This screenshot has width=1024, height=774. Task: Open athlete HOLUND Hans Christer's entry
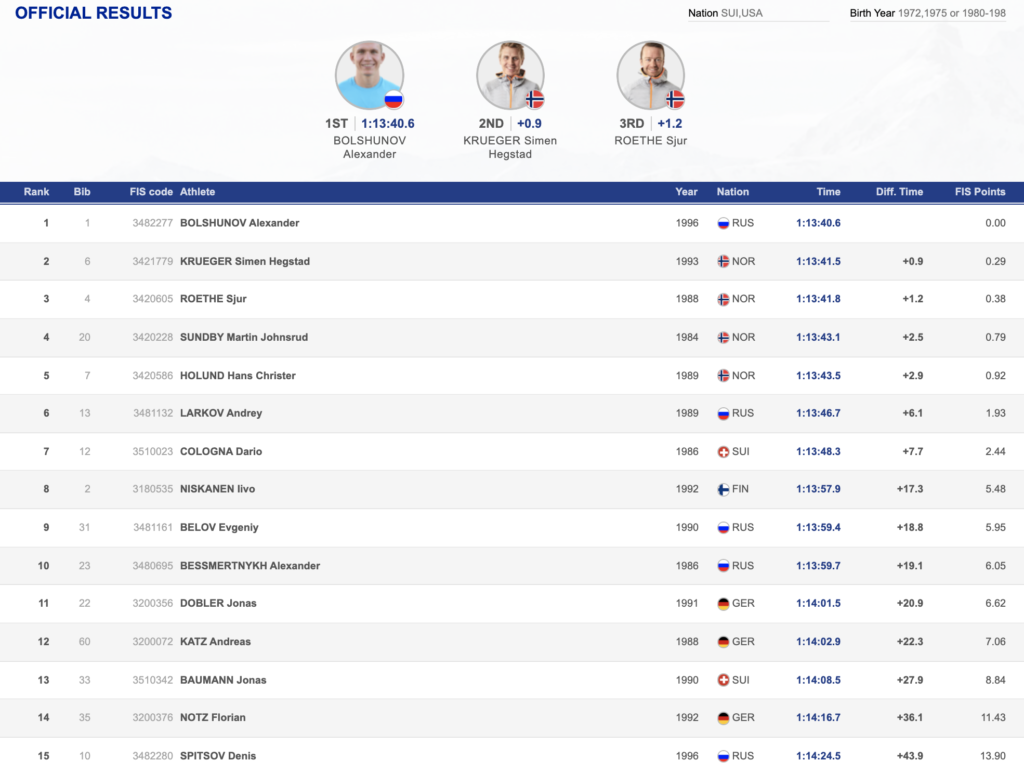(x=238, y=376)
